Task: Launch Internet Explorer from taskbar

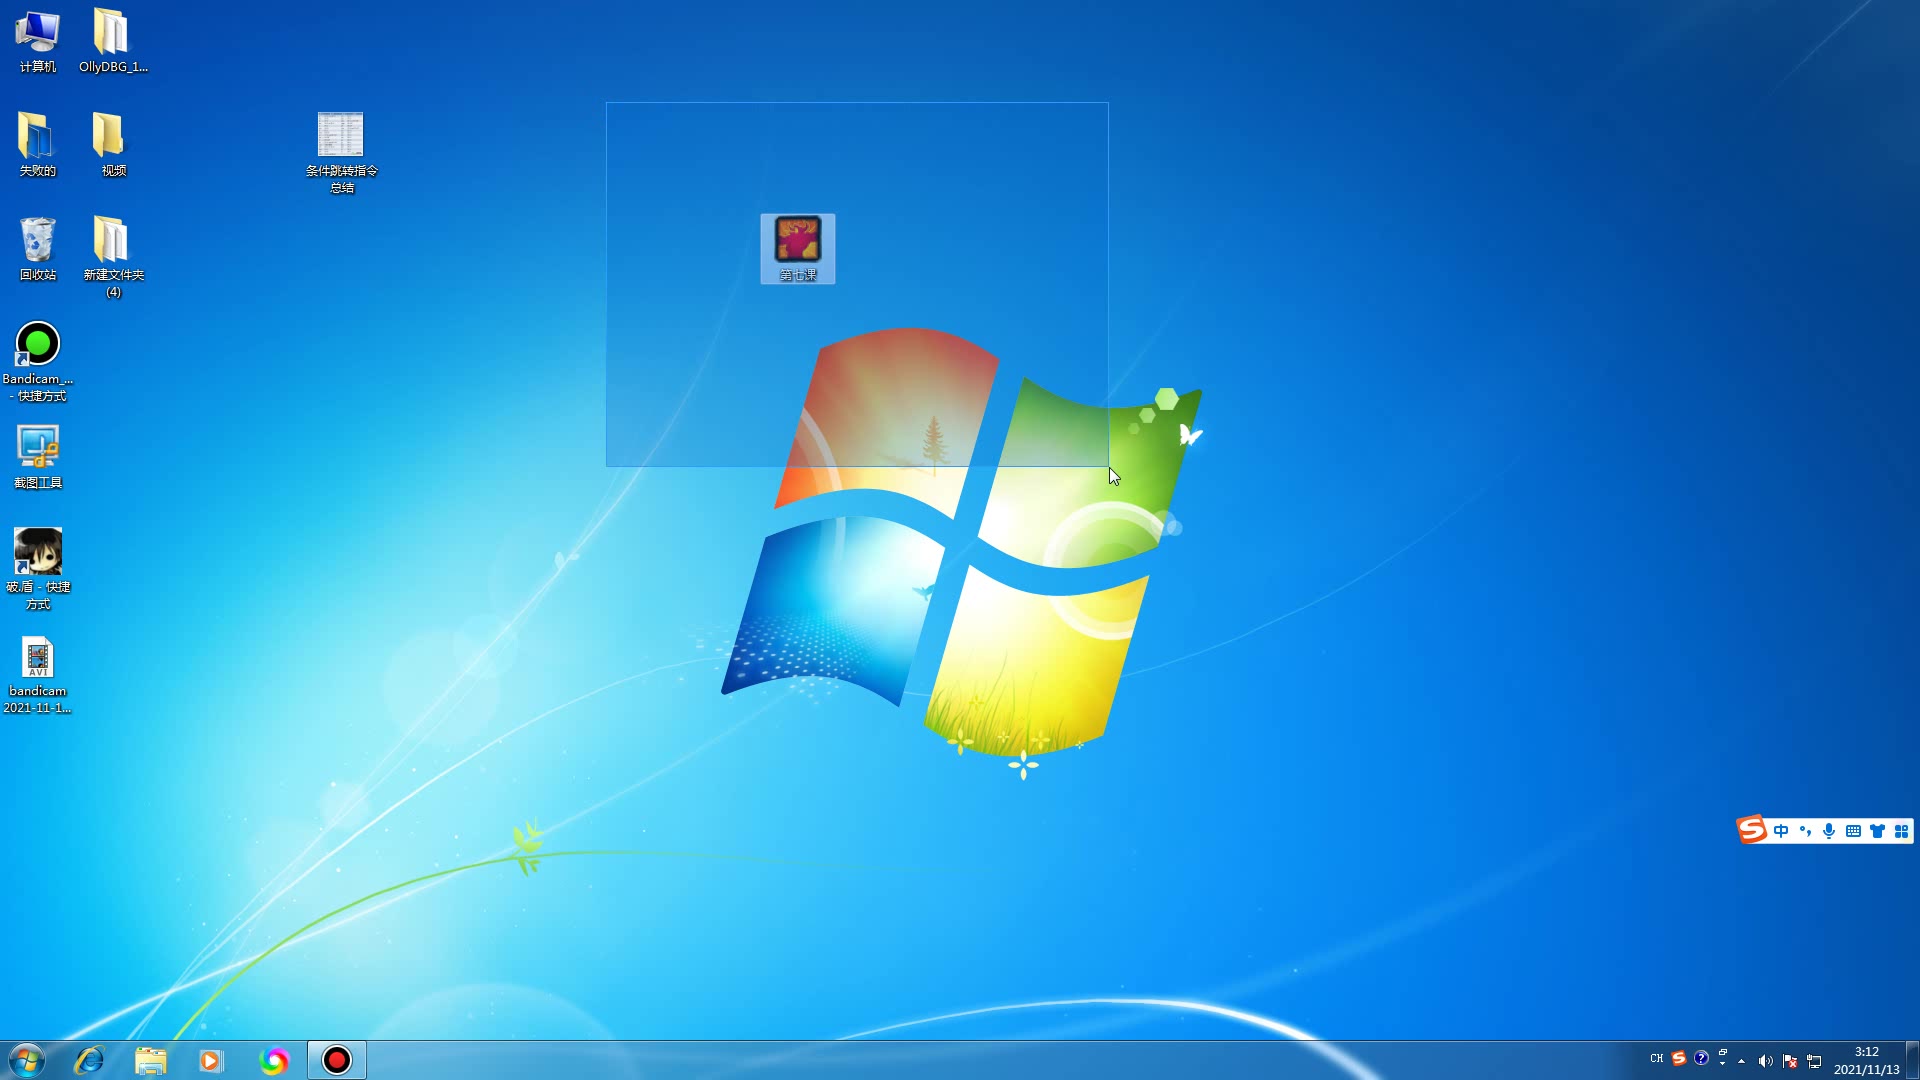Action: [89, 1060]
